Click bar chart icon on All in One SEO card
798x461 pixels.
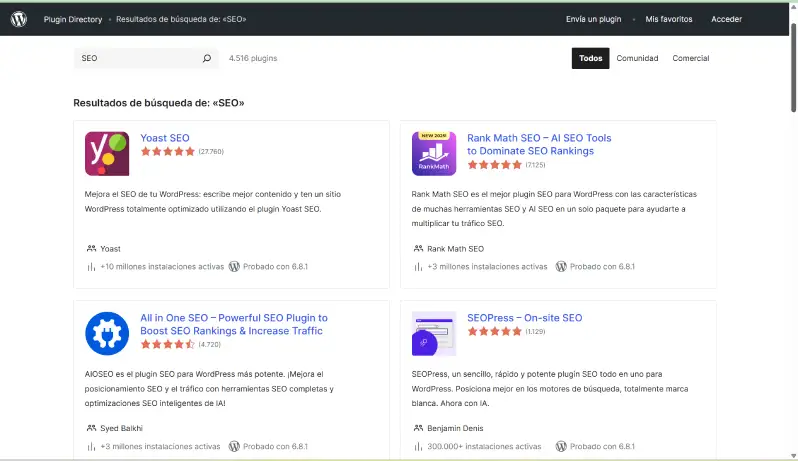[x=91, y=447]
